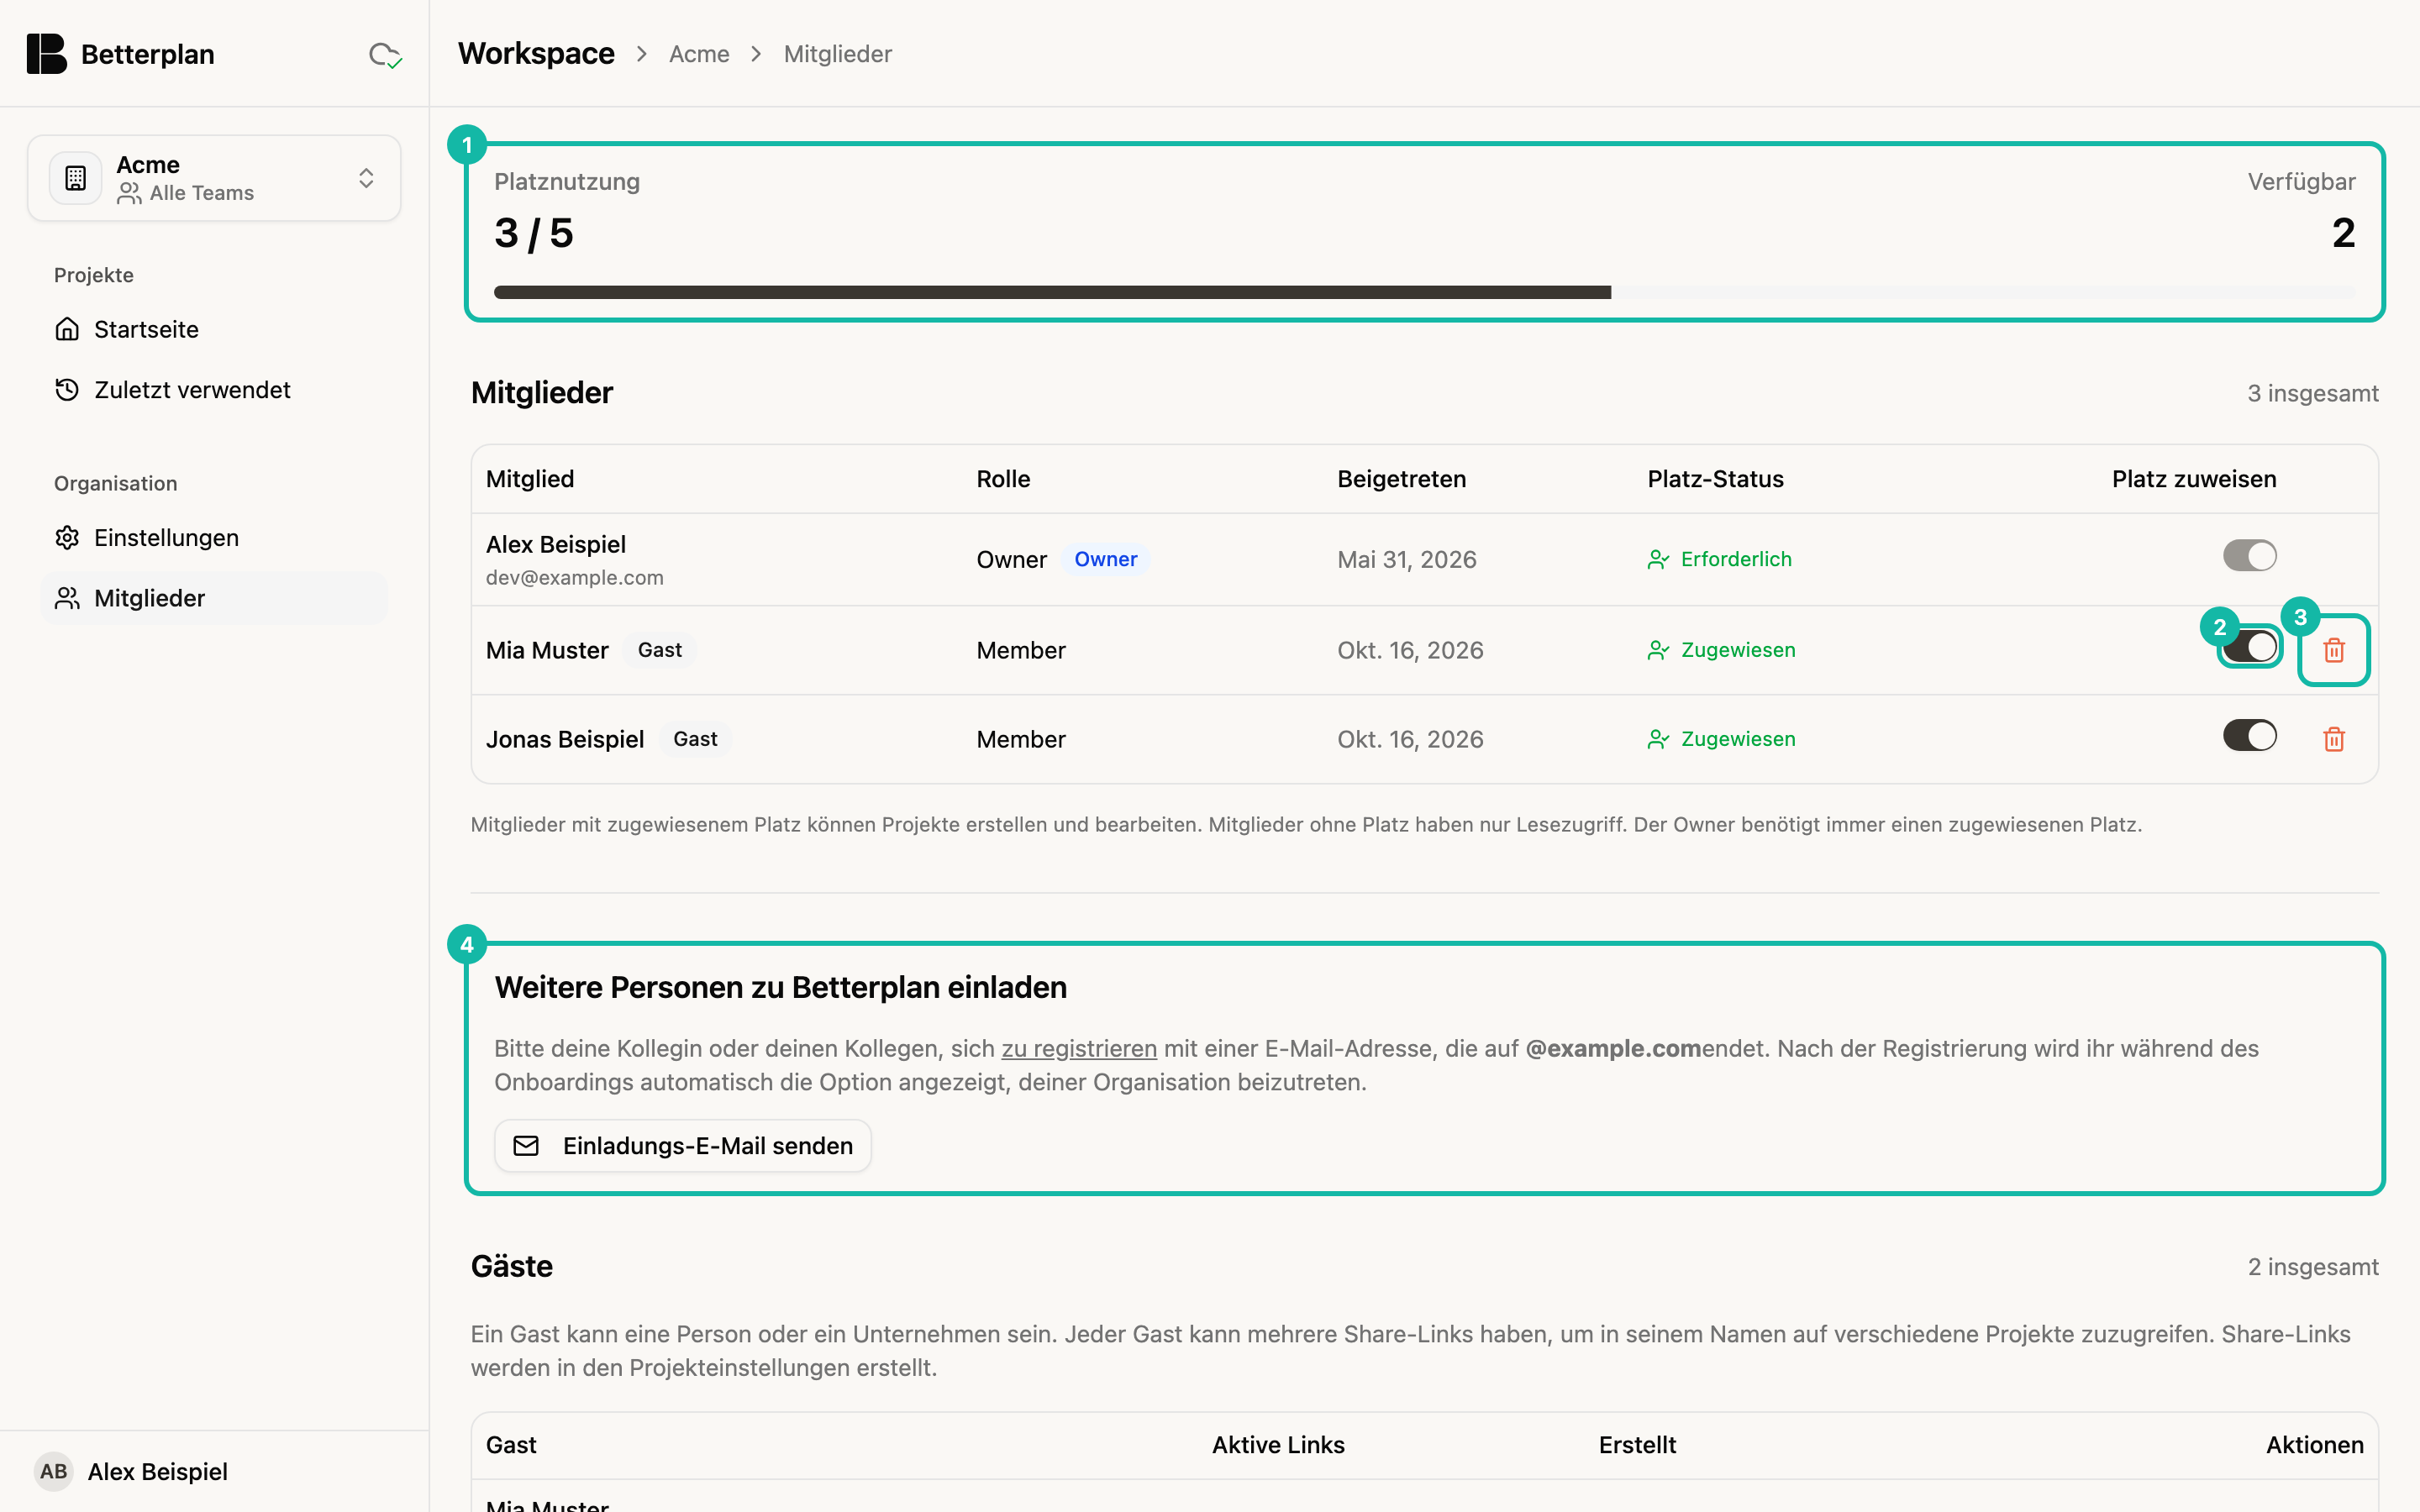The image size is (2420, 1512).
Task: Open the Alex Beispiel user profile
Action: 214,1472
